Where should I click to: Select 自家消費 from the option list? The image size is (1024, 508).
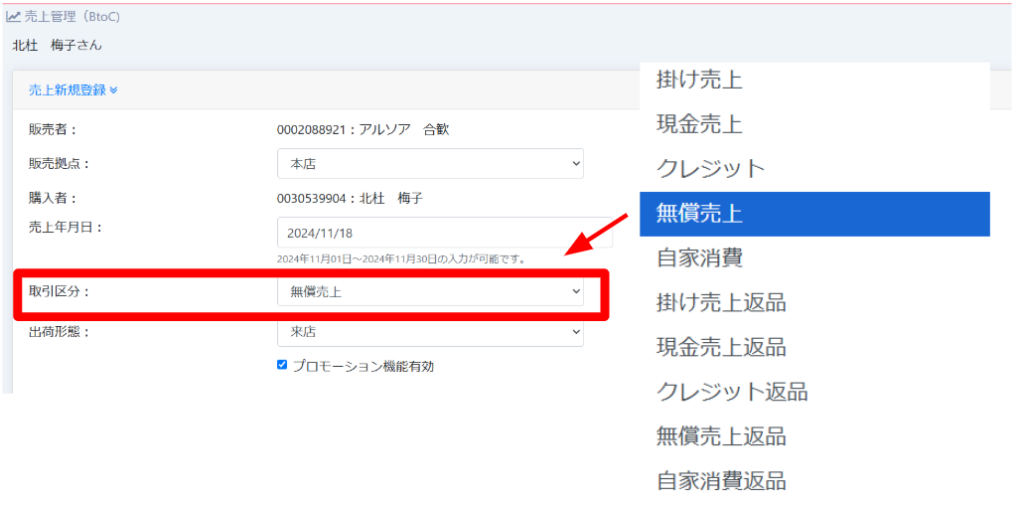pos(699,258)
